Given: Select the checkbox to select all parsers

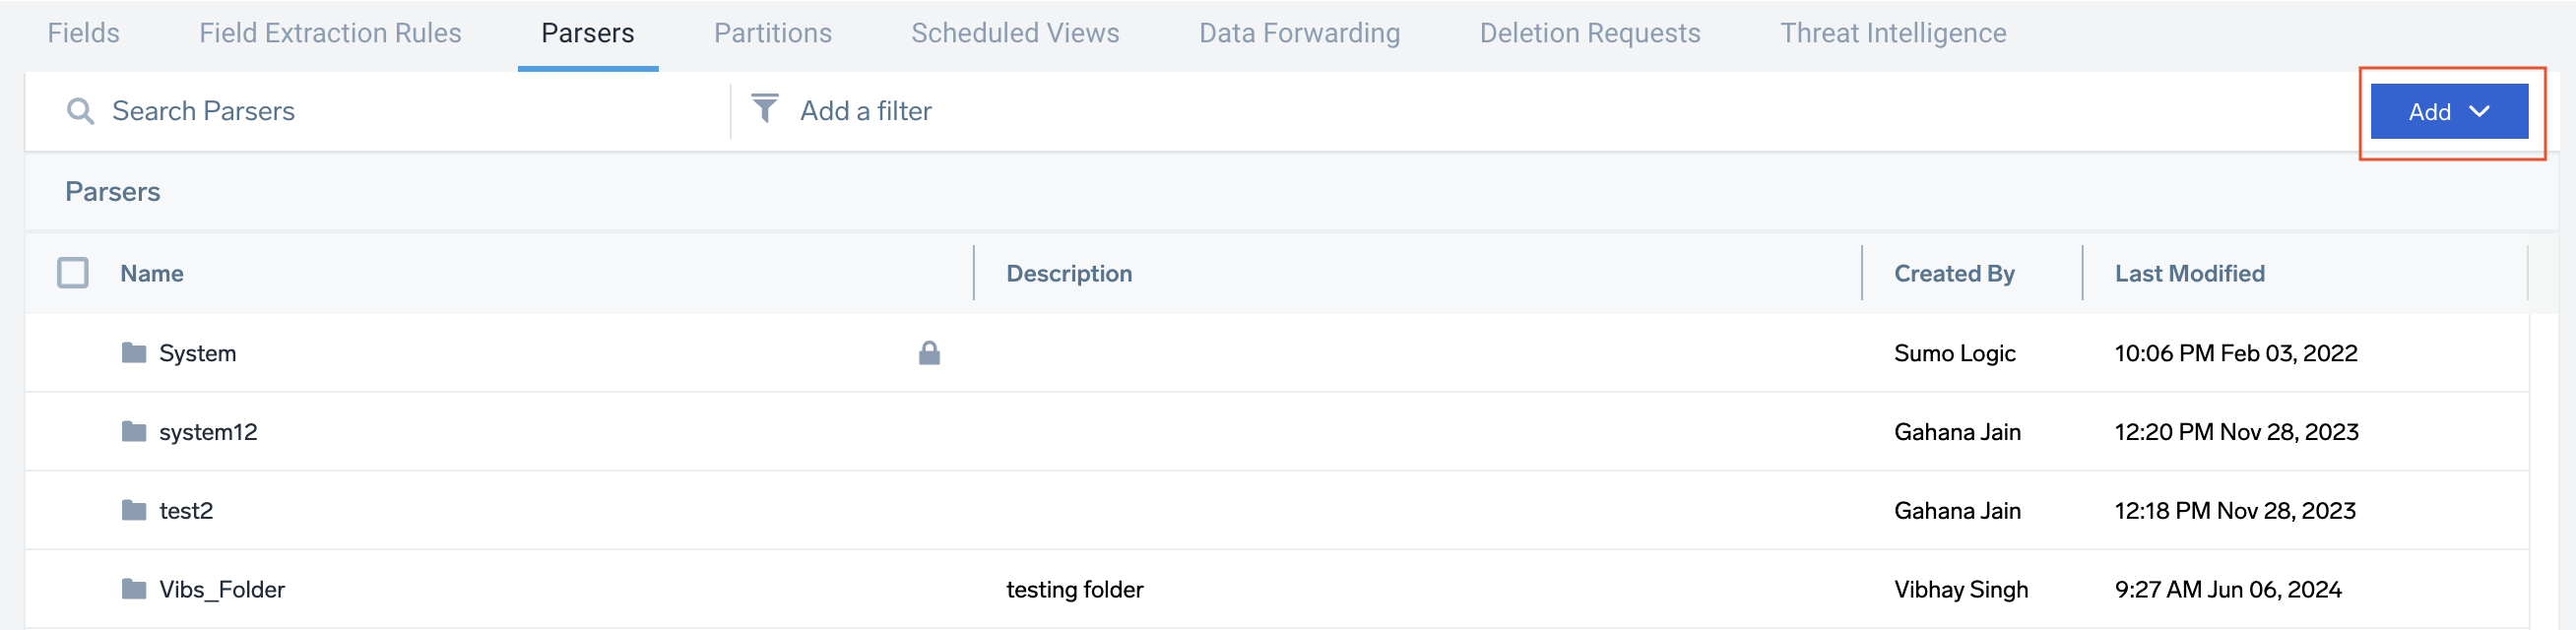Looking at the screenshot, I should pos(72,272).
